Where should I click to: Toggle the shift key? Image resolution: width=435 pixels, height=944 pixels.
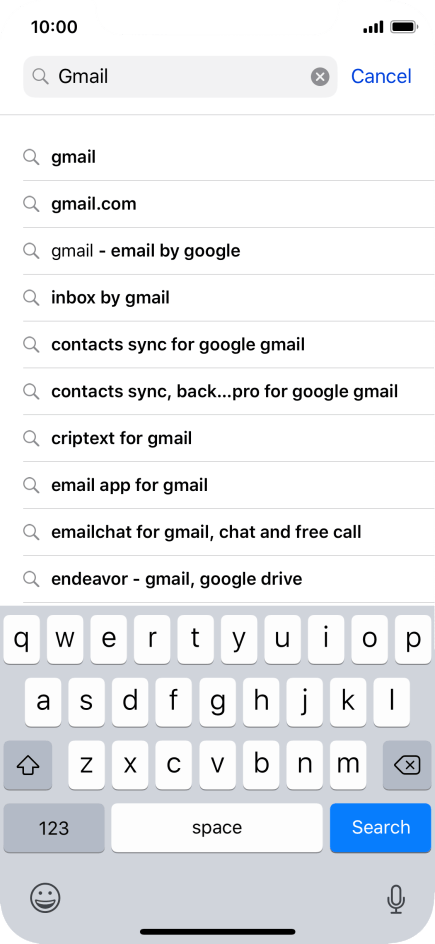(28, 765)
